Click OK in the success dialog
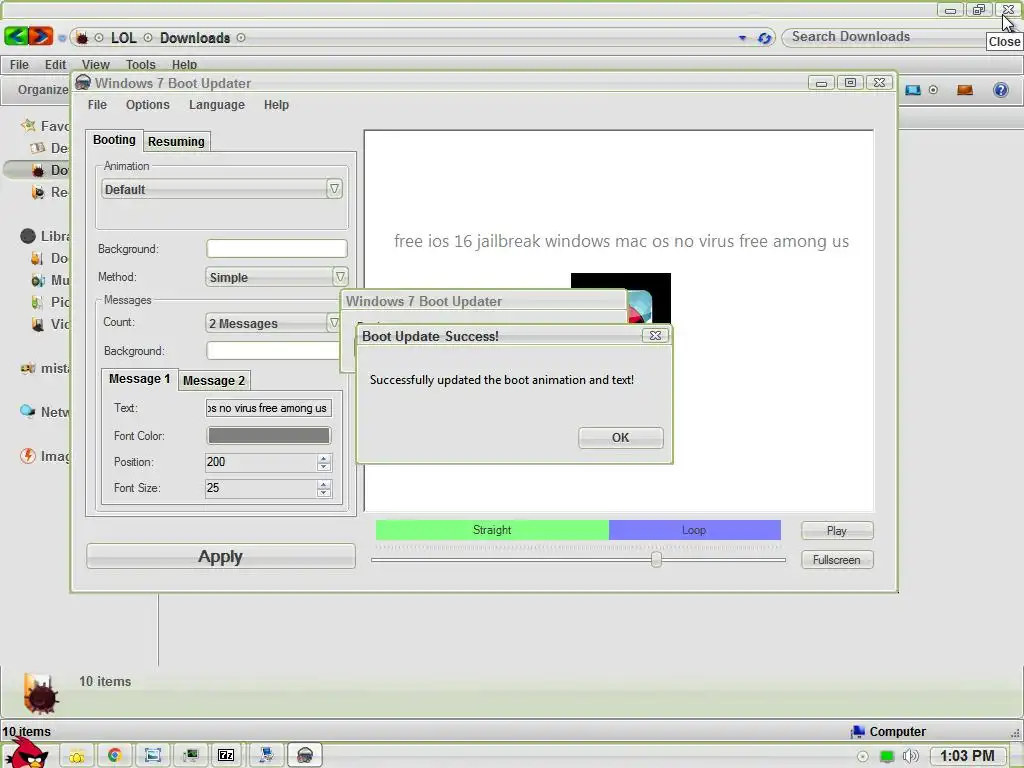The width and height of the screenshot is (1024, 768). point(620,438)
